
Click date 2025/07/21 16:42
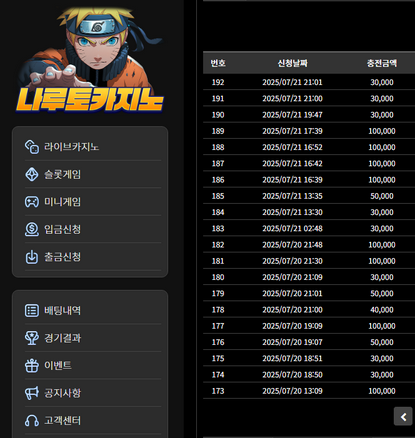(x=292, y=163)
